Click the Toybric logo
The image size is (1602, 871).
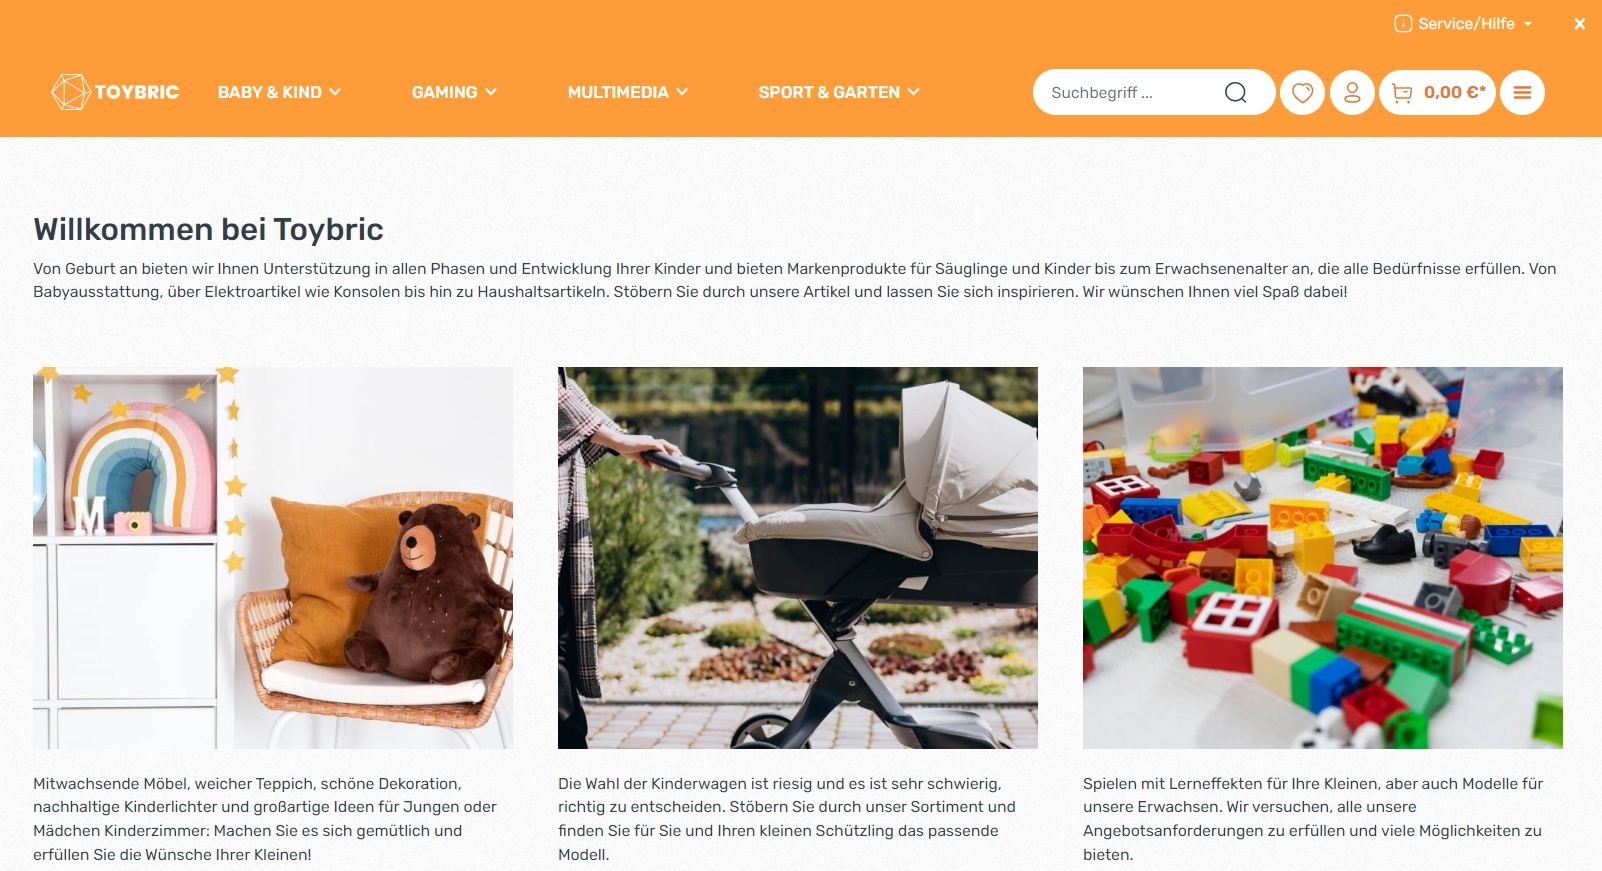tap(115, 92)
